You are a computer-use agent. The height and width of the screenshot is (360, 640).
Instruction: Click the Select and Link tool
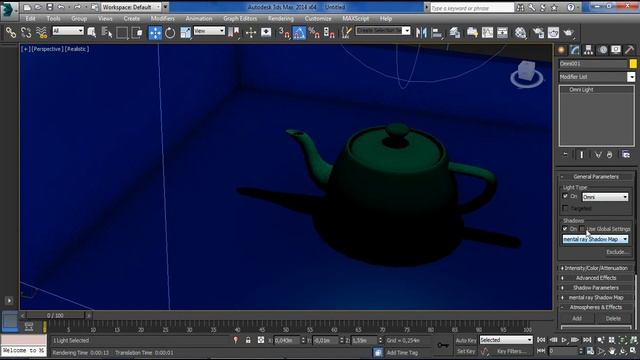coord(11,33)
